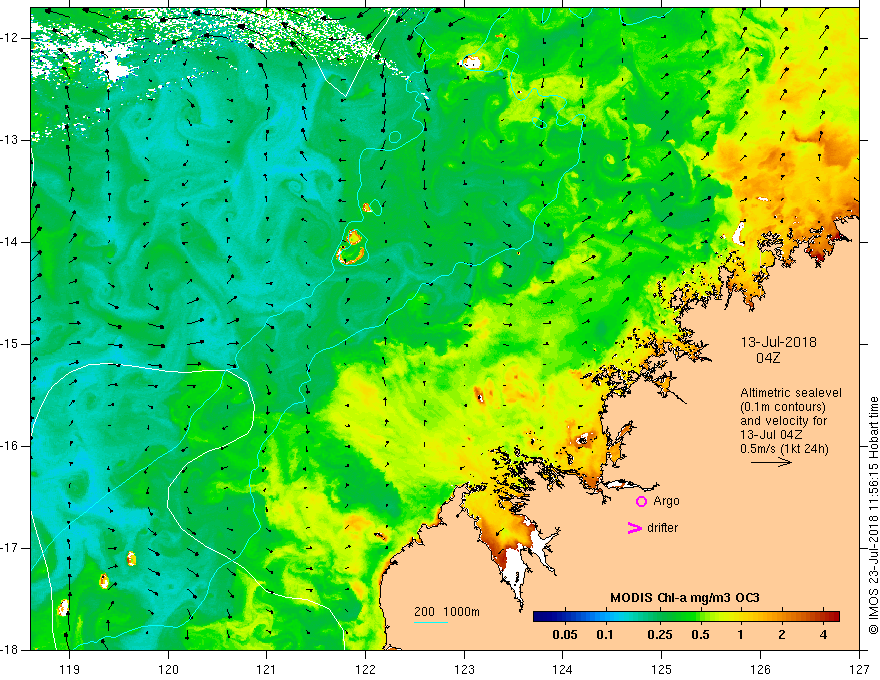
Task: Click latitude axis label "-16"
Action: coord(10,446)
